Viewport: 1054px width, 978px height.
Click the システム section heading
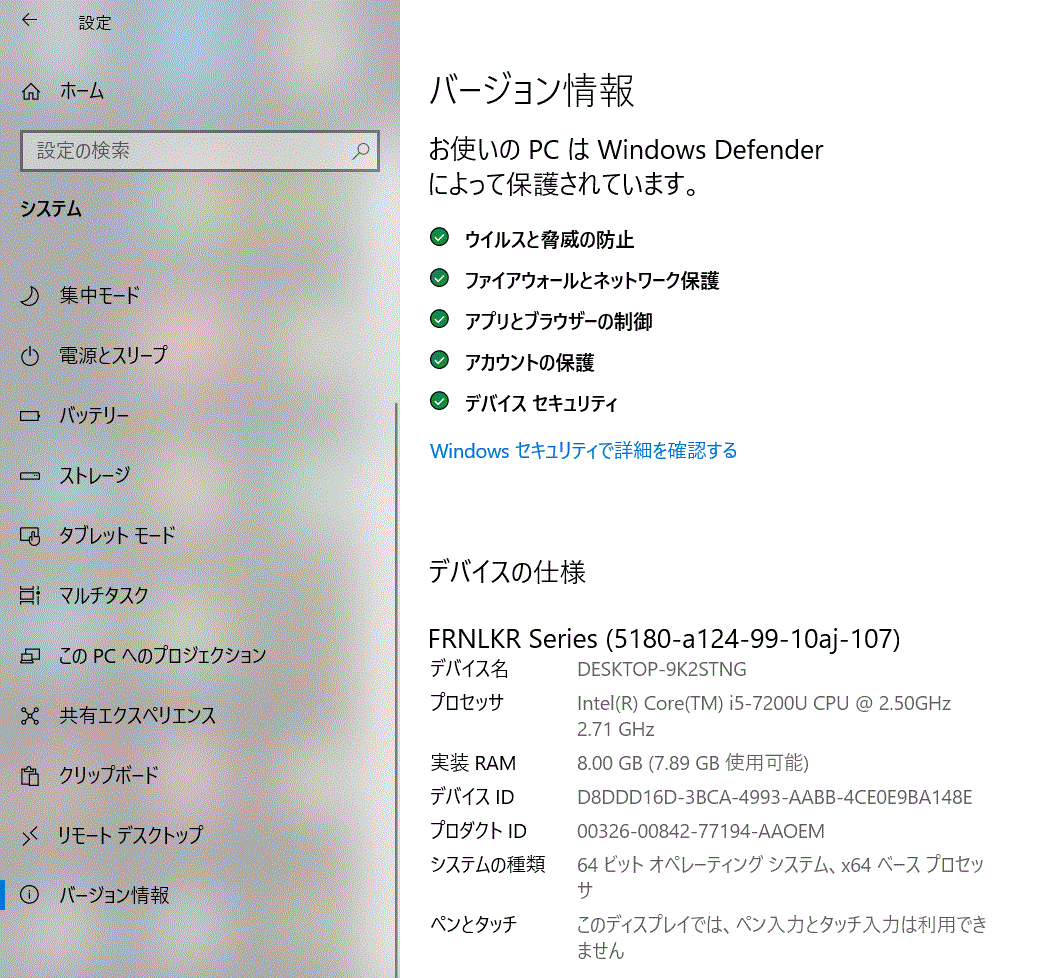(51, 209)
